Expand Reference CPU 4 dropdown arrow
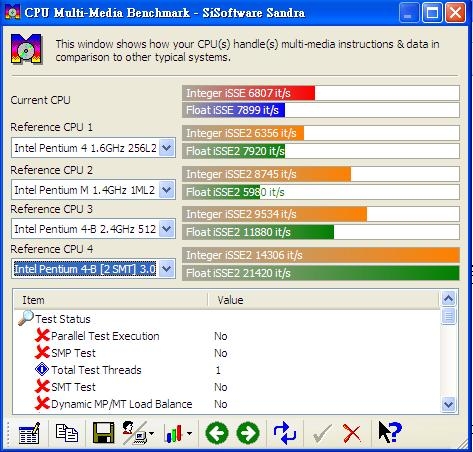 167,269
